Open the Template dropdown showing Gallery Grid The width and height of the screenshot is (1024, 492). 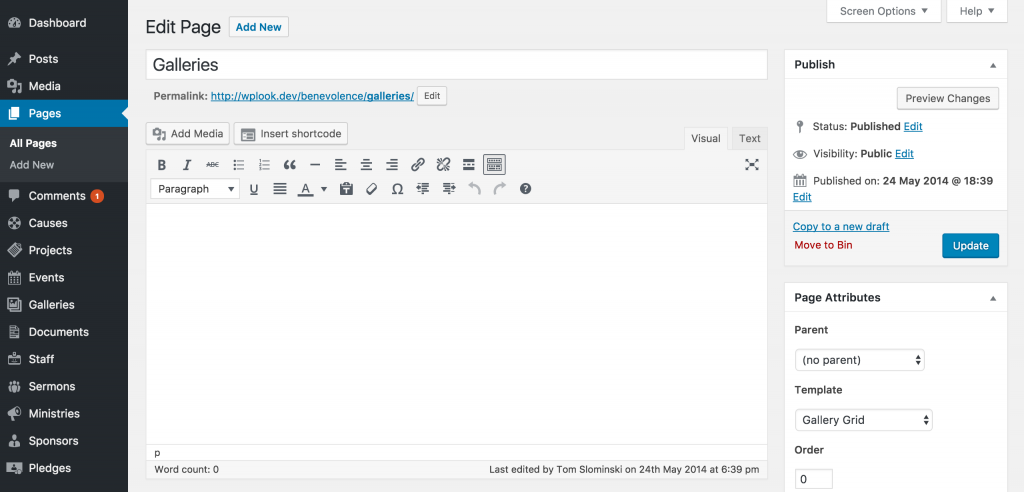(x=863, y=420)
